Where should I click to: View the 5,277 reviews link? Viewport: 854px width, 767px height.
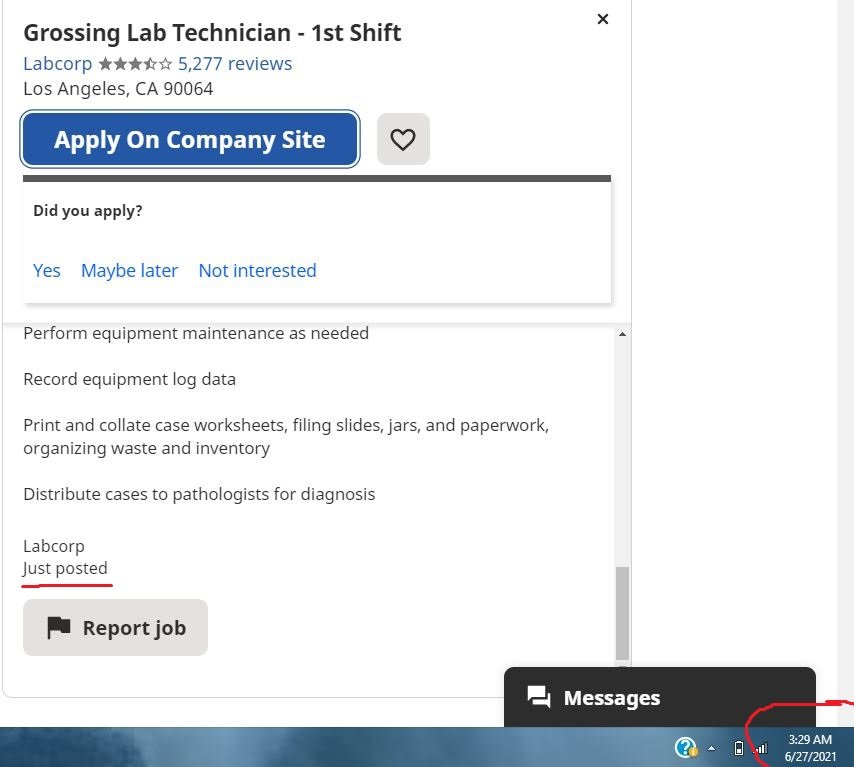coord(235,64)
